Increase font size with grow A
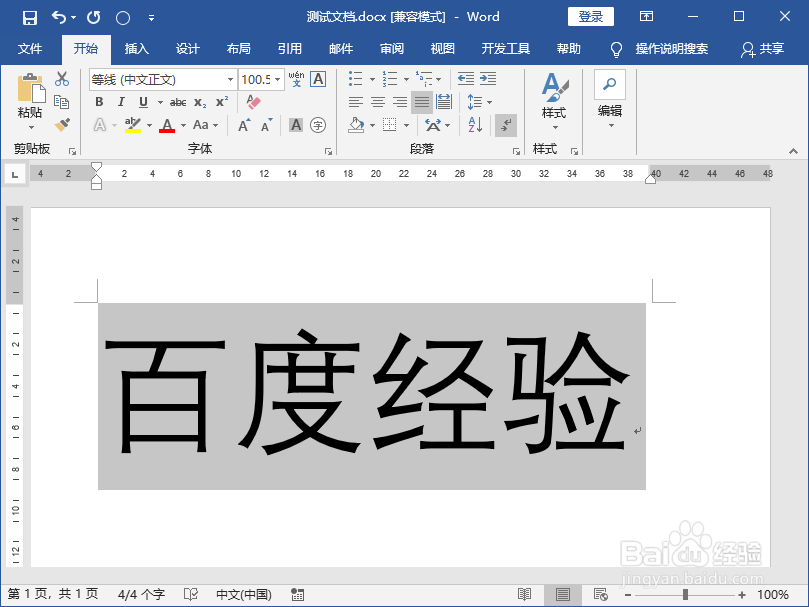 pos(244,125)
